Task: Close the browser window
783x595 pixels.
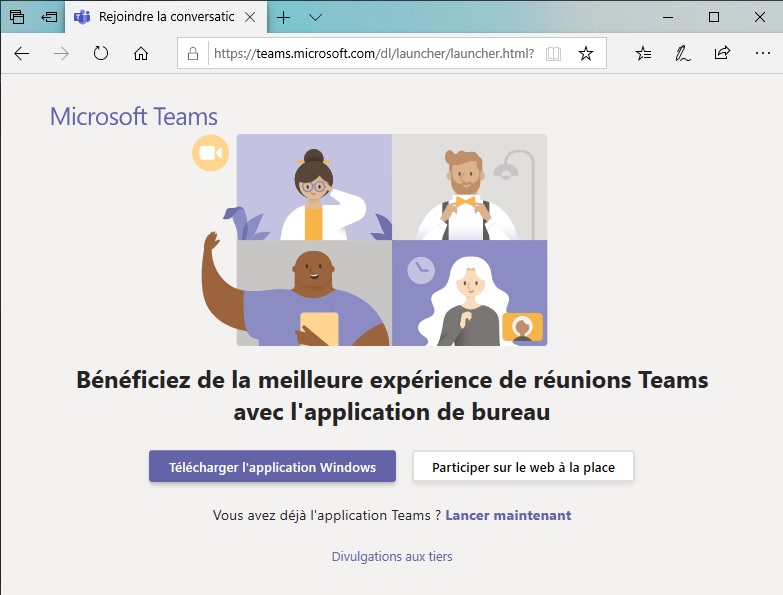Action: click(x=760, y=17)
